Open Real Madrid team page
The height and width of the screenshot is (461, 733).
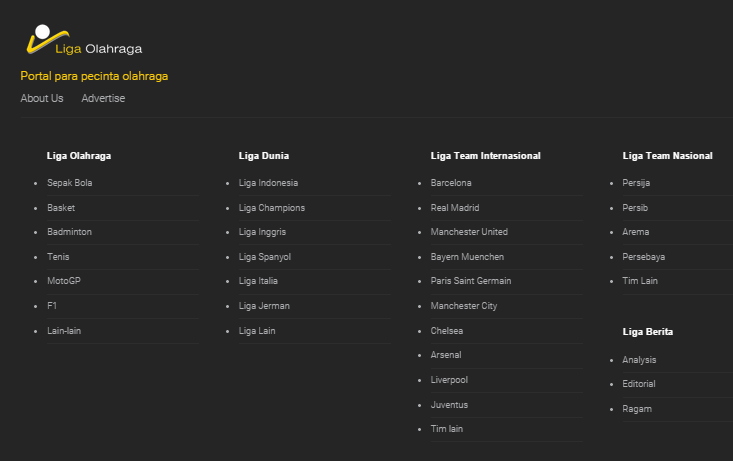pyautogui.click(x=455, y=208)
